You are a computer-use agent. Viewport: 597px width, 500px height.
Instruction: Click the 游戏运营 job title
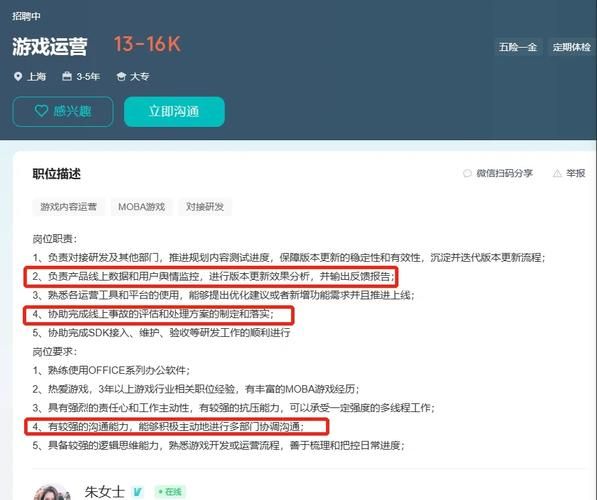point(50,46)
